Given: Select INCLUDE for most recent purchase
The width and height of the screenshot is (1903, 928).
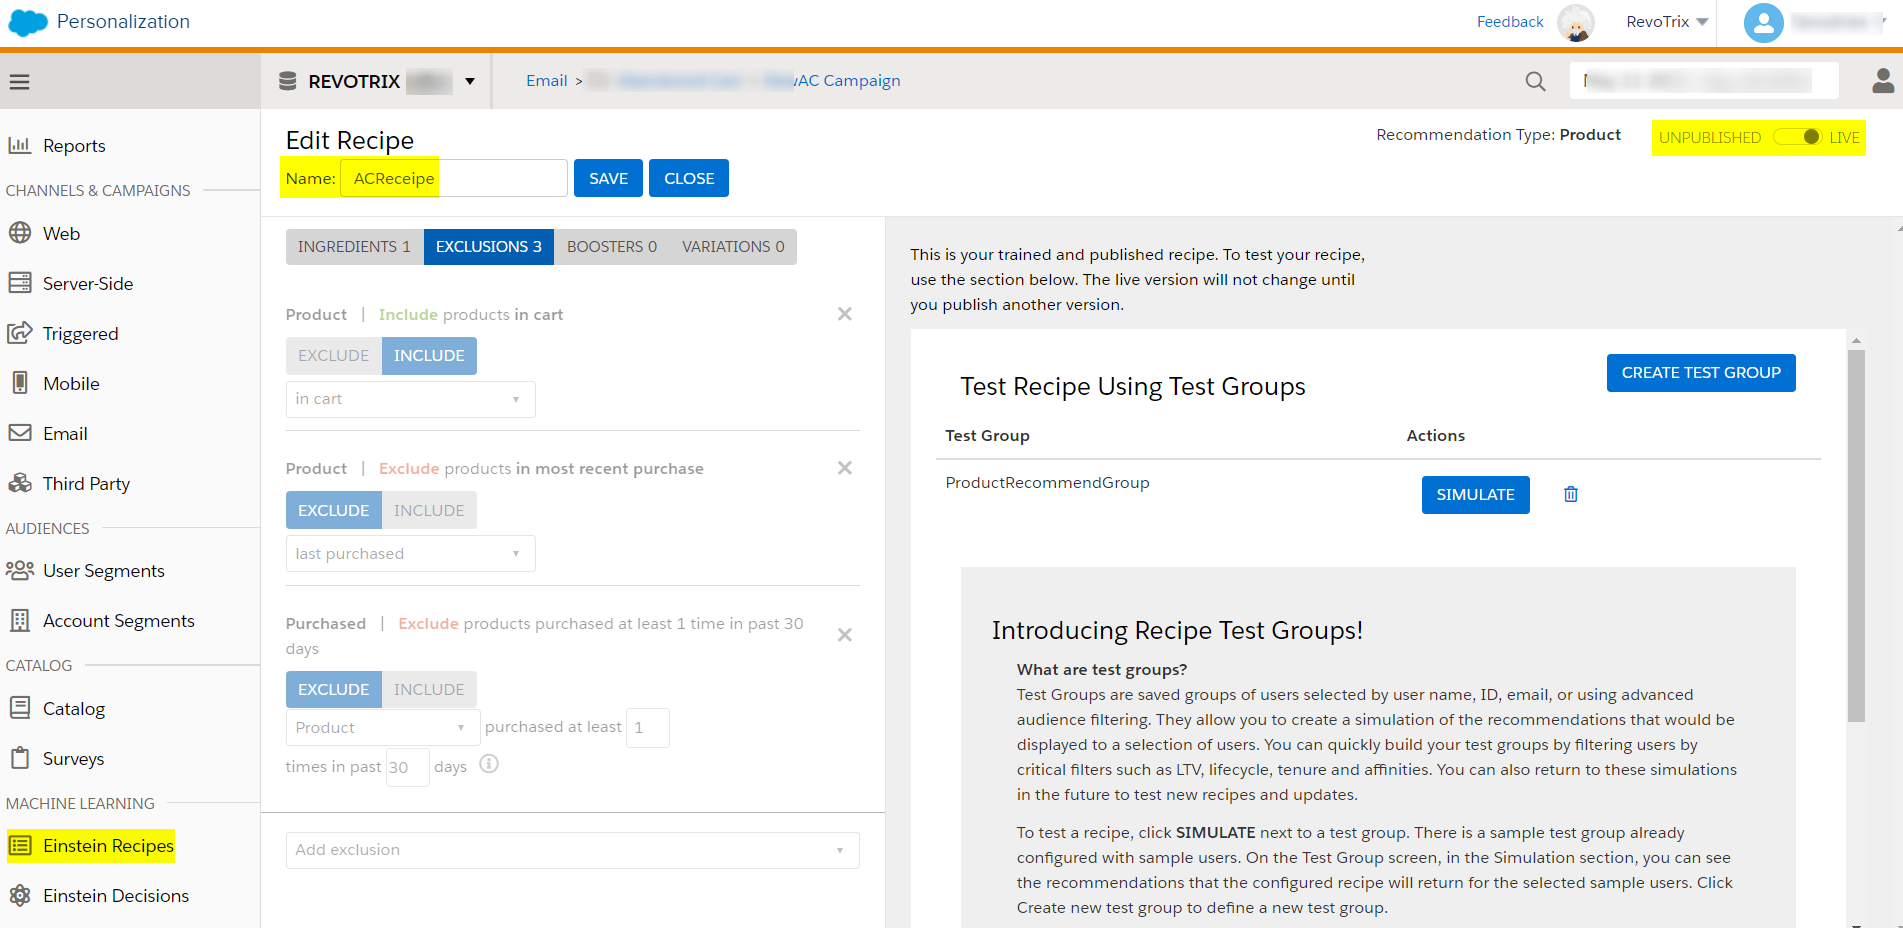Looking at the screenshot, I should [429, 511].
